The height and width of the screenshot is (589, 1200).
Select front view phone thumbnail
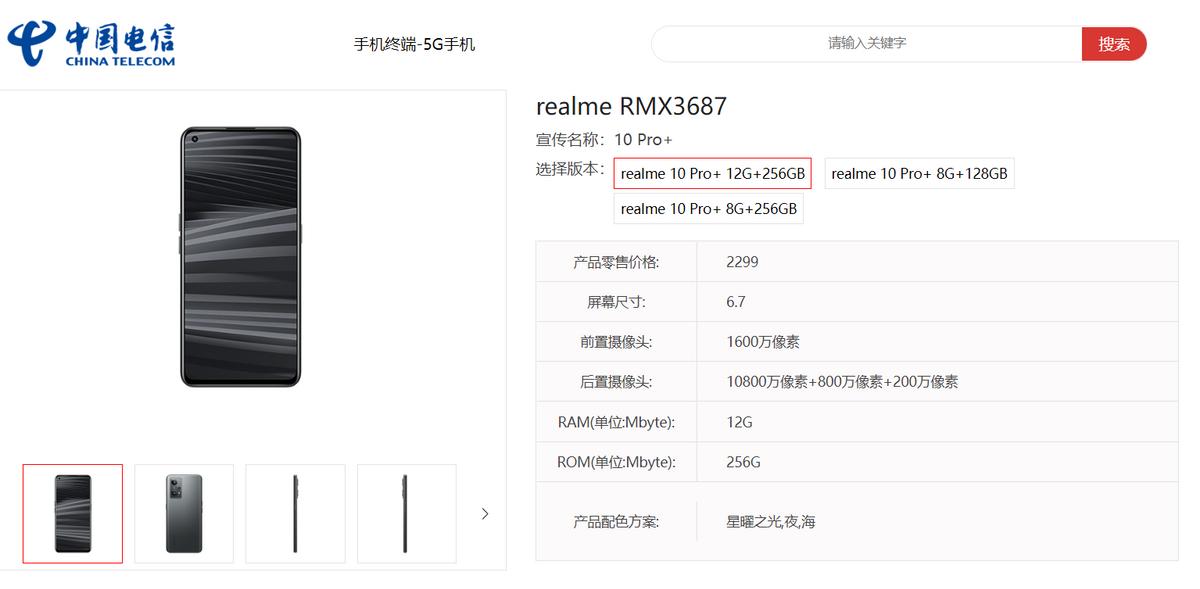pos(73,513)
